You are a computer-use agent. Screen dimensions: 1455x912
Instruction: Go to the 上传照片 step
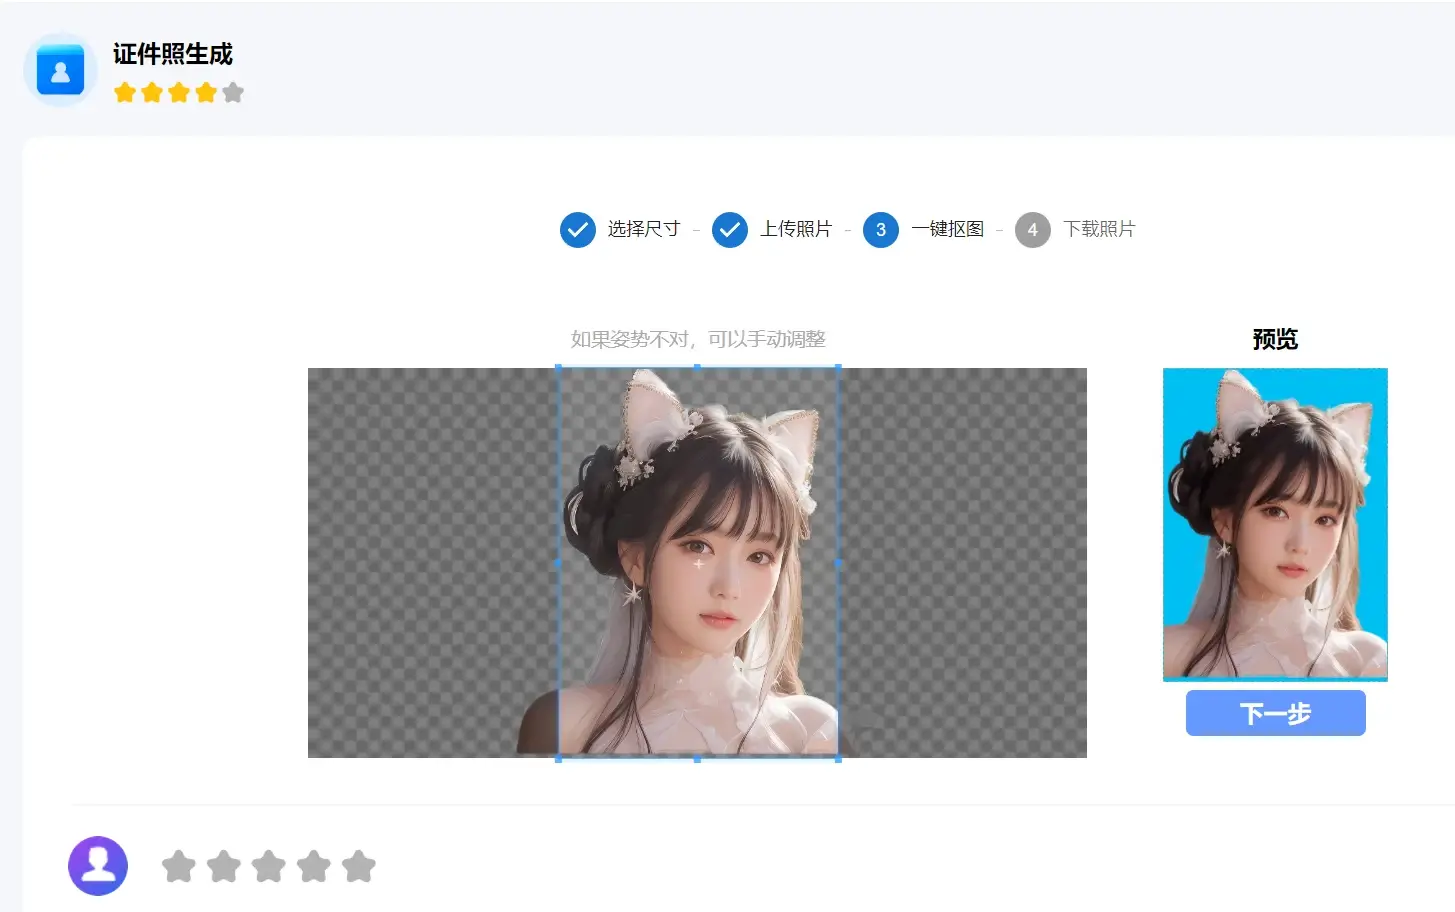(x=796, y=229)
